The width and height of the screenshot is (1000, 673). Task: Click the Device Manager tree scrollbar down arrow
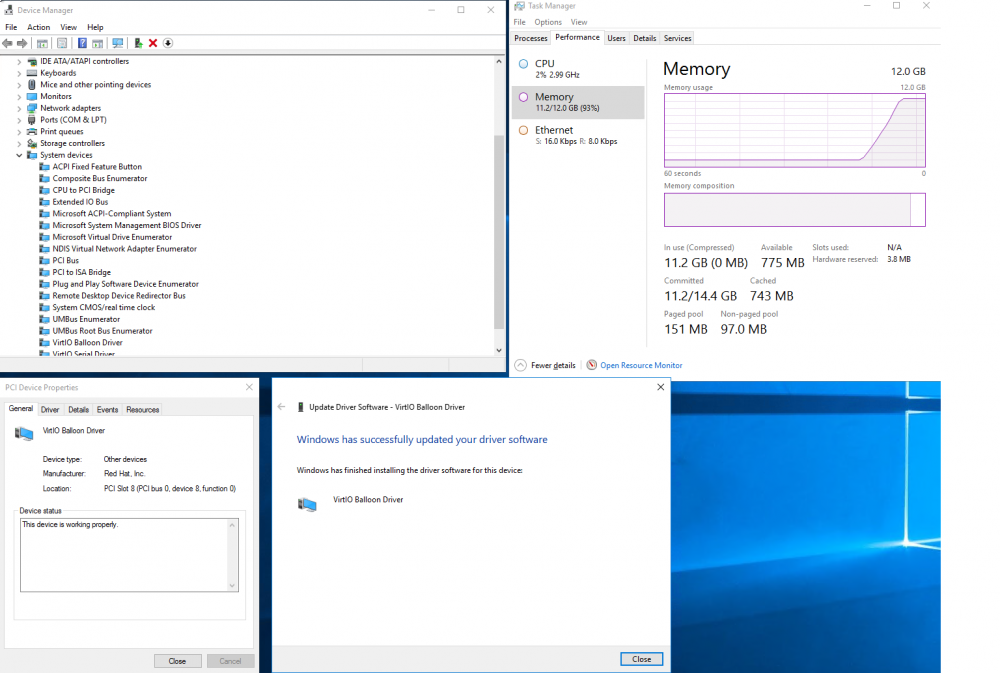click(x=499, y=350)
